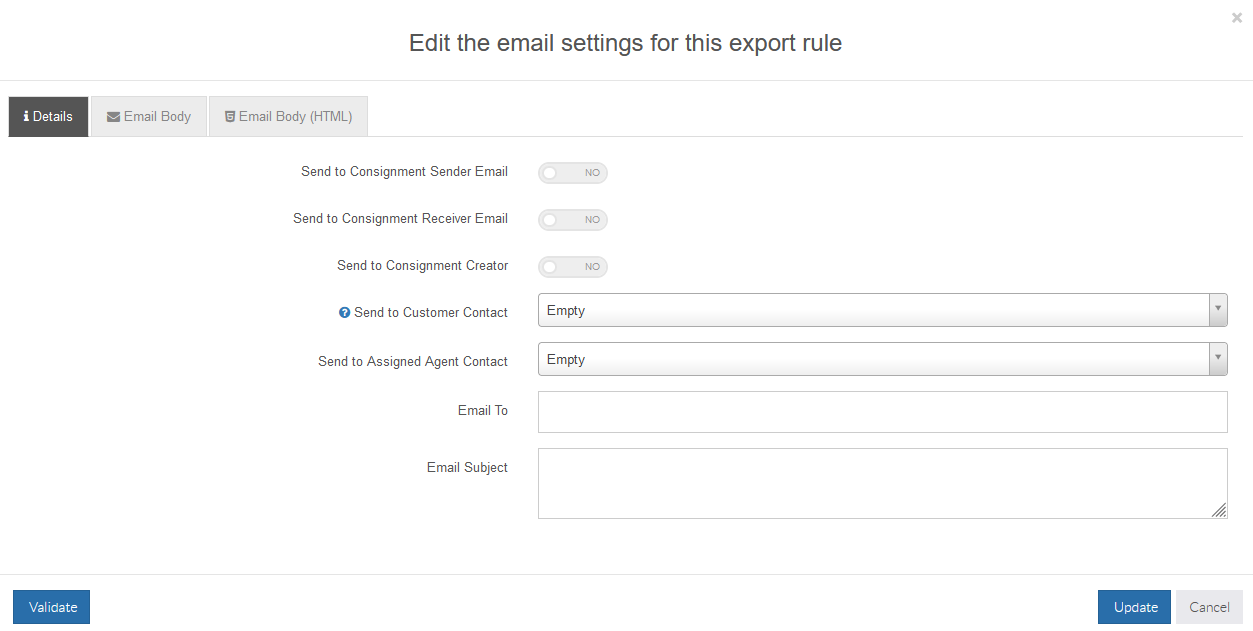Screen dimensions: 1253x631
Task: Open the Send to Customer Contact dropdown
Action: tap(872, 311)
